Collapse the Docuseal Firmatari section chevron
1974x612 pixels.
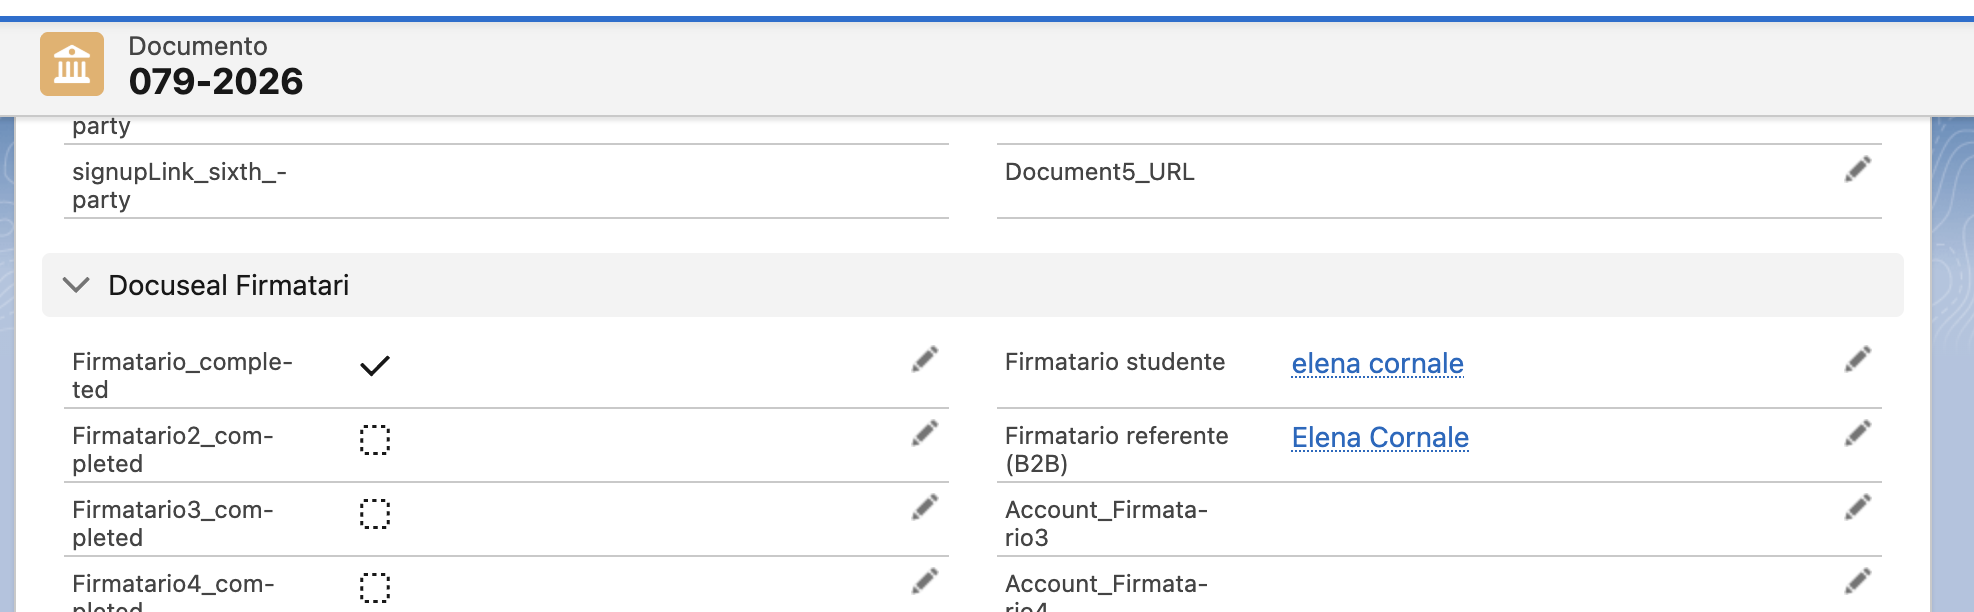(76, 285)
